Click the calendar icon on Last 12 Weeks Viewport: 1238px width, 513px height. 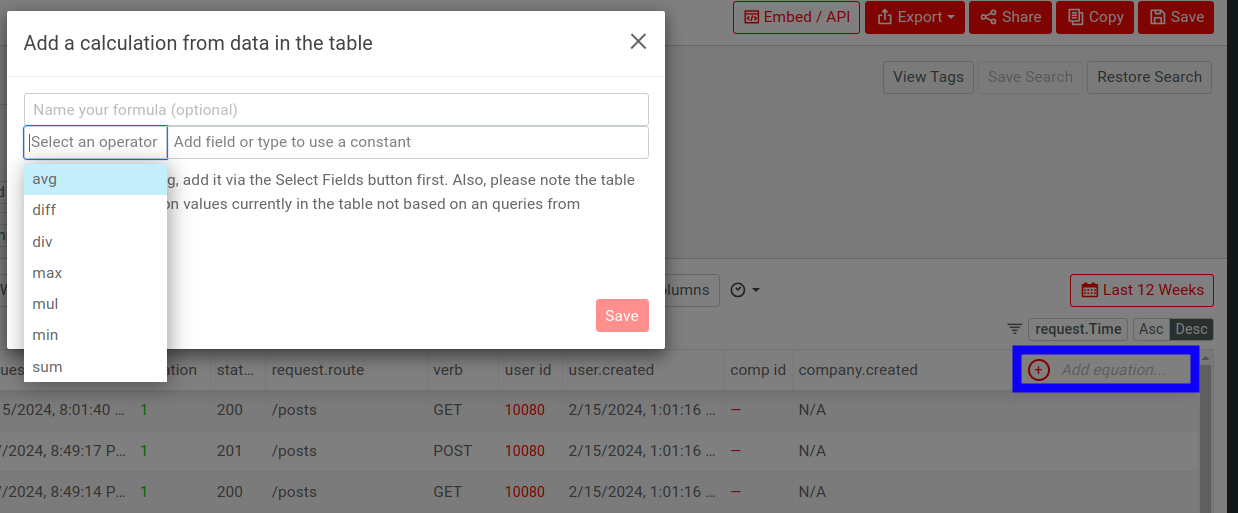click(x=1089, y=290)
